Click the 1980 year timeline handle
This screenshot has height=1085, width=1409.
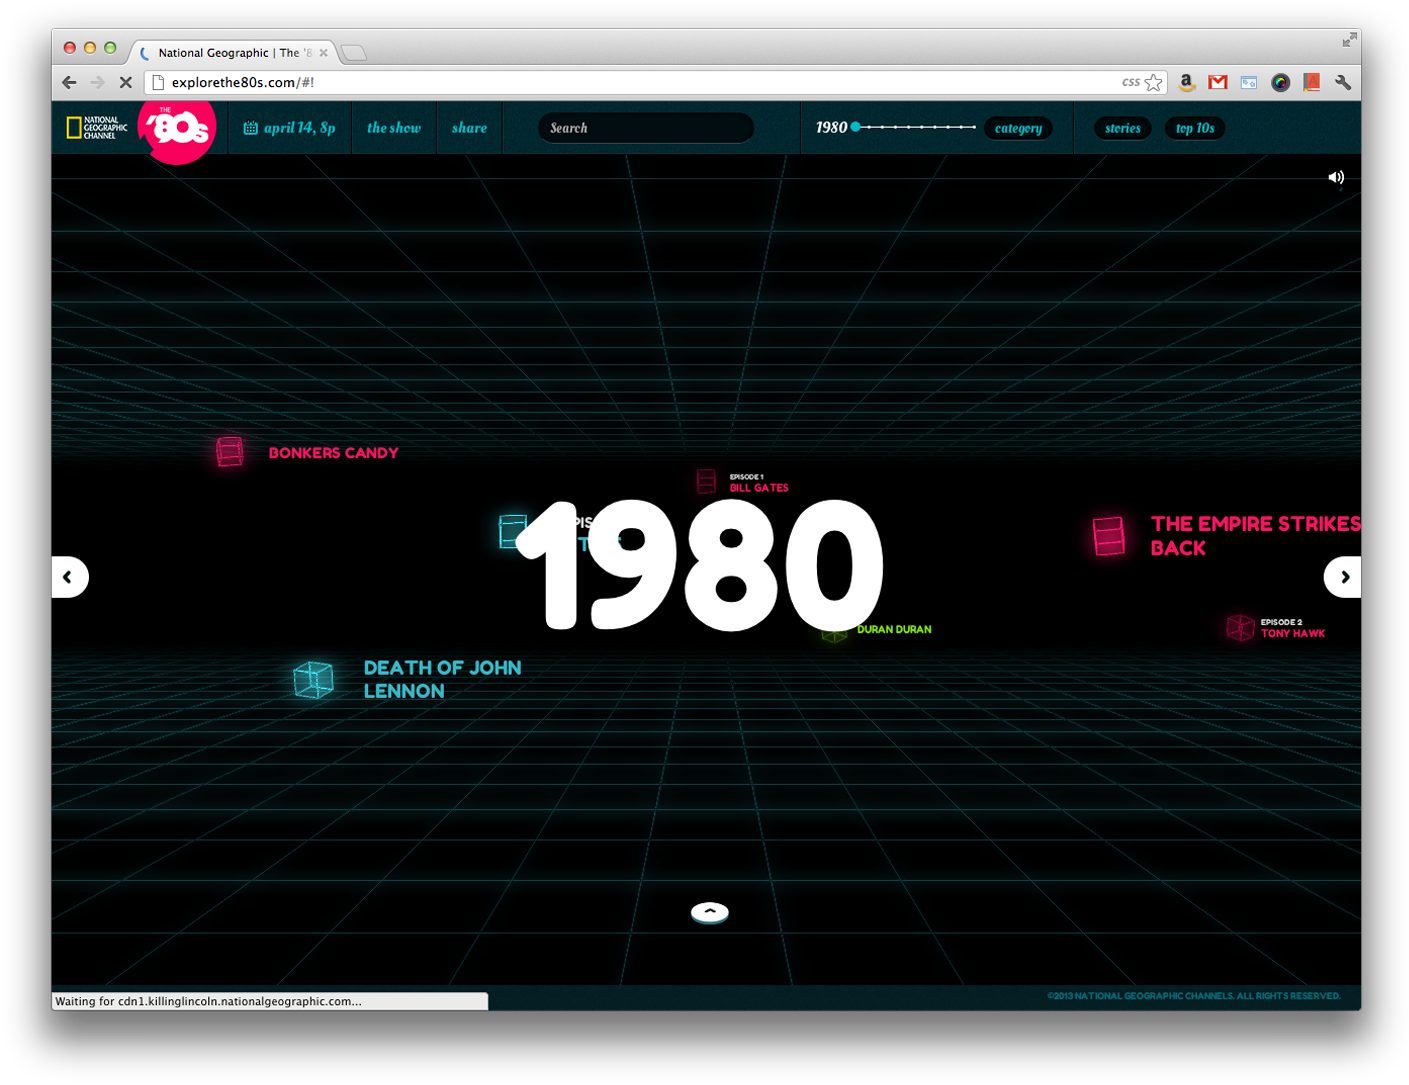(856, 127)
